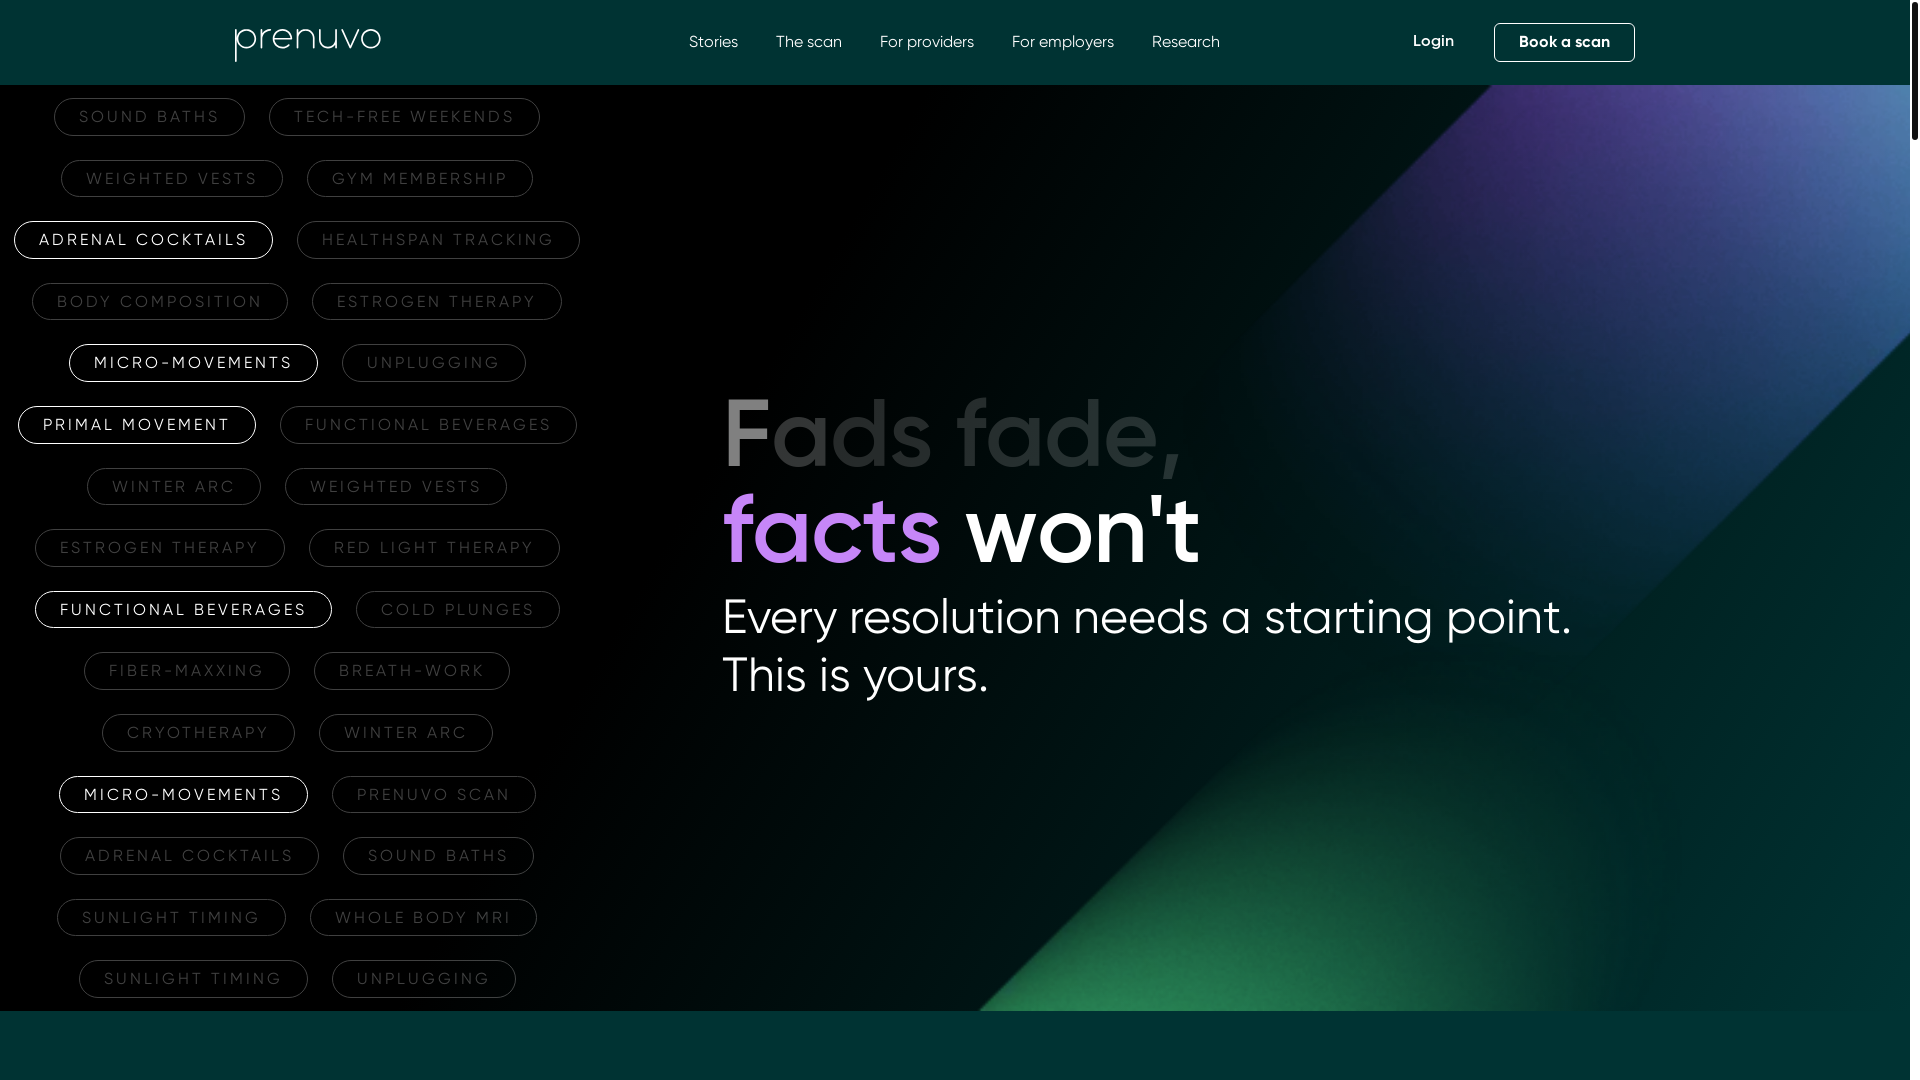Click SOUND BATHS pill beside dim ADRENAL COCKTAILS
This screenshot has height=1080, width=1920.
[x=438, y=856]
